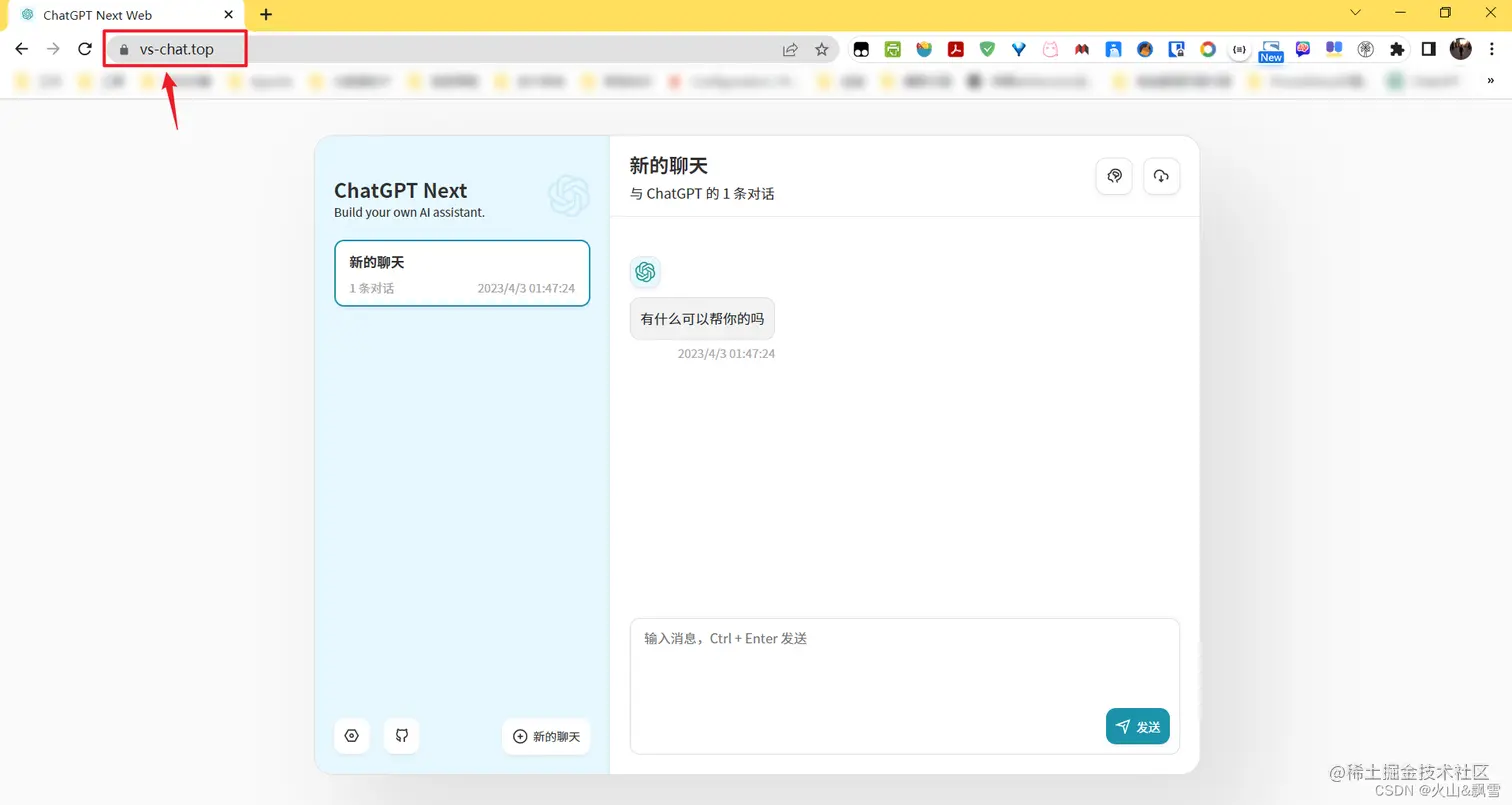Reload the page
The height and width of the screenshot is (805, 1512).
[86, 49]
